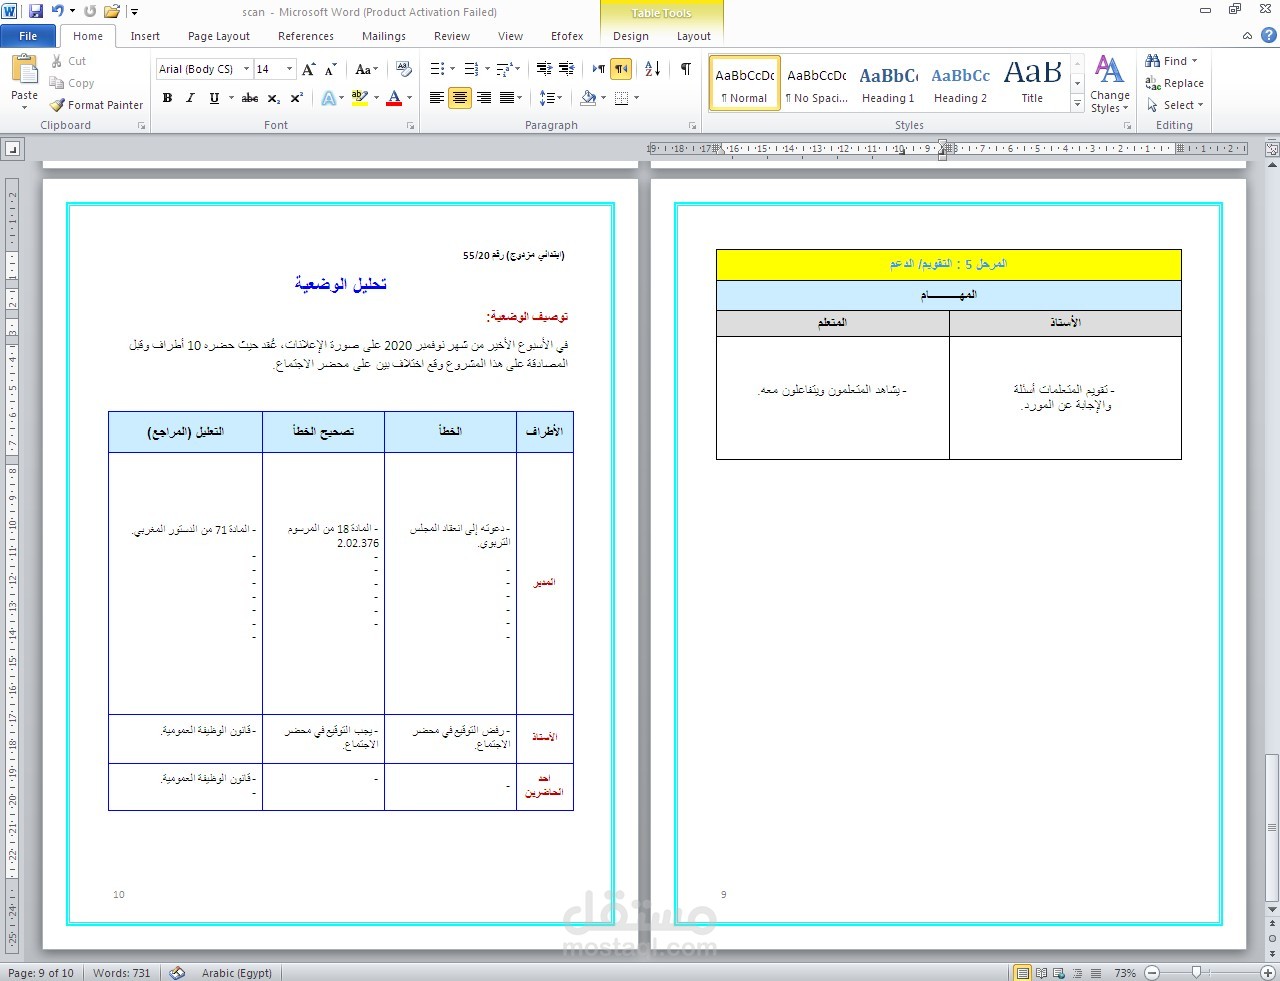Switch to Outline view in status bar
This screenshot has width=1280, height=981.
click(1078, 973)
